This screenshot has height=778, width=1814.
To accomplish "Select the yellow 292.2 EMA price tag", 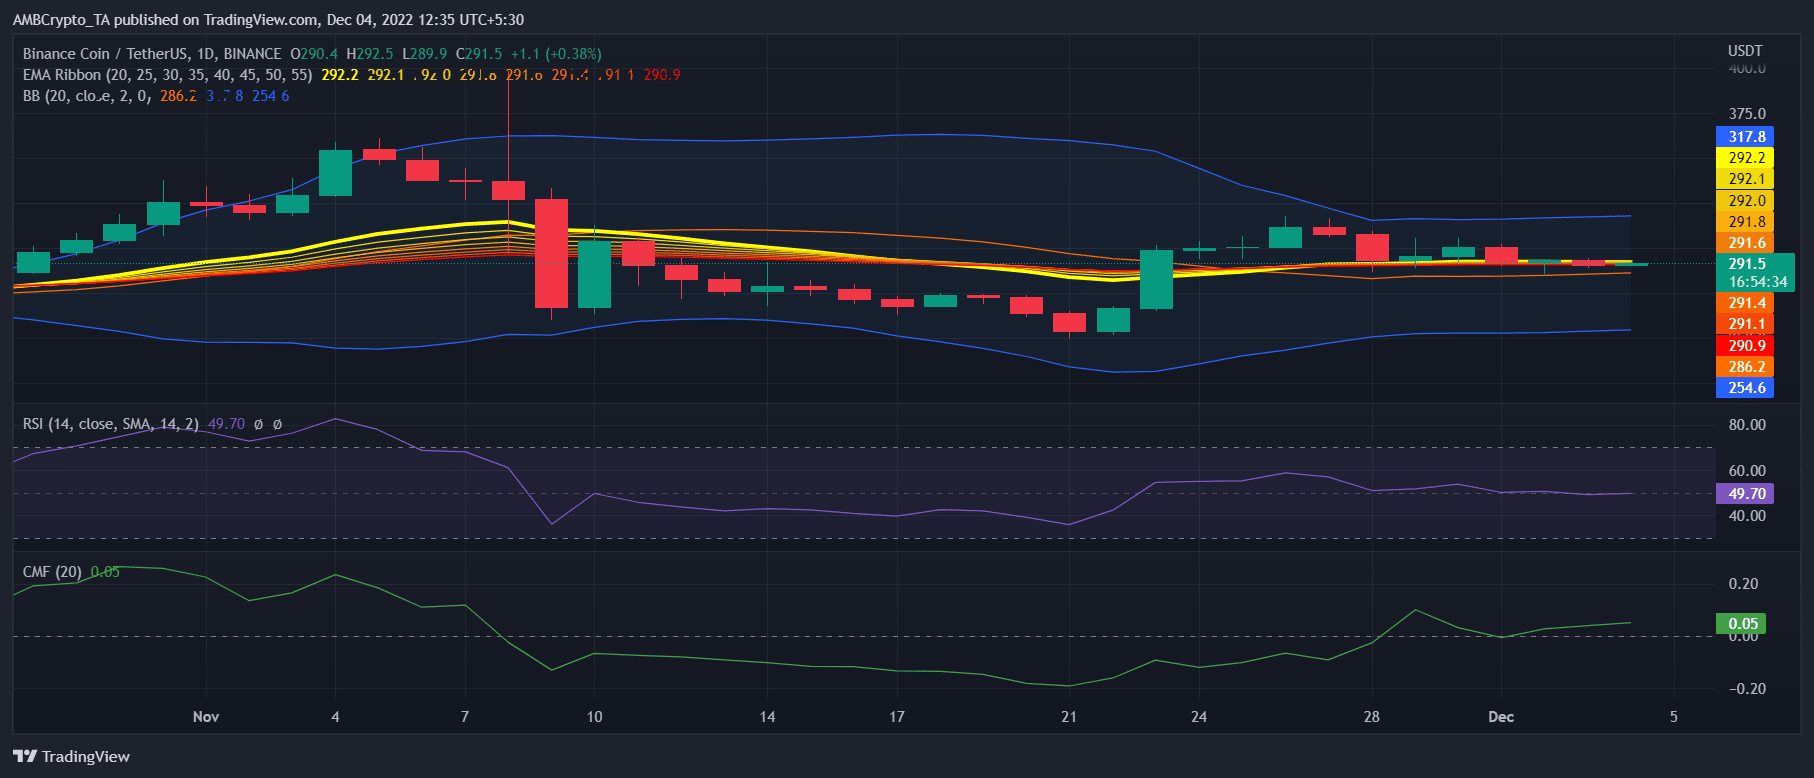I will 1746,158.
